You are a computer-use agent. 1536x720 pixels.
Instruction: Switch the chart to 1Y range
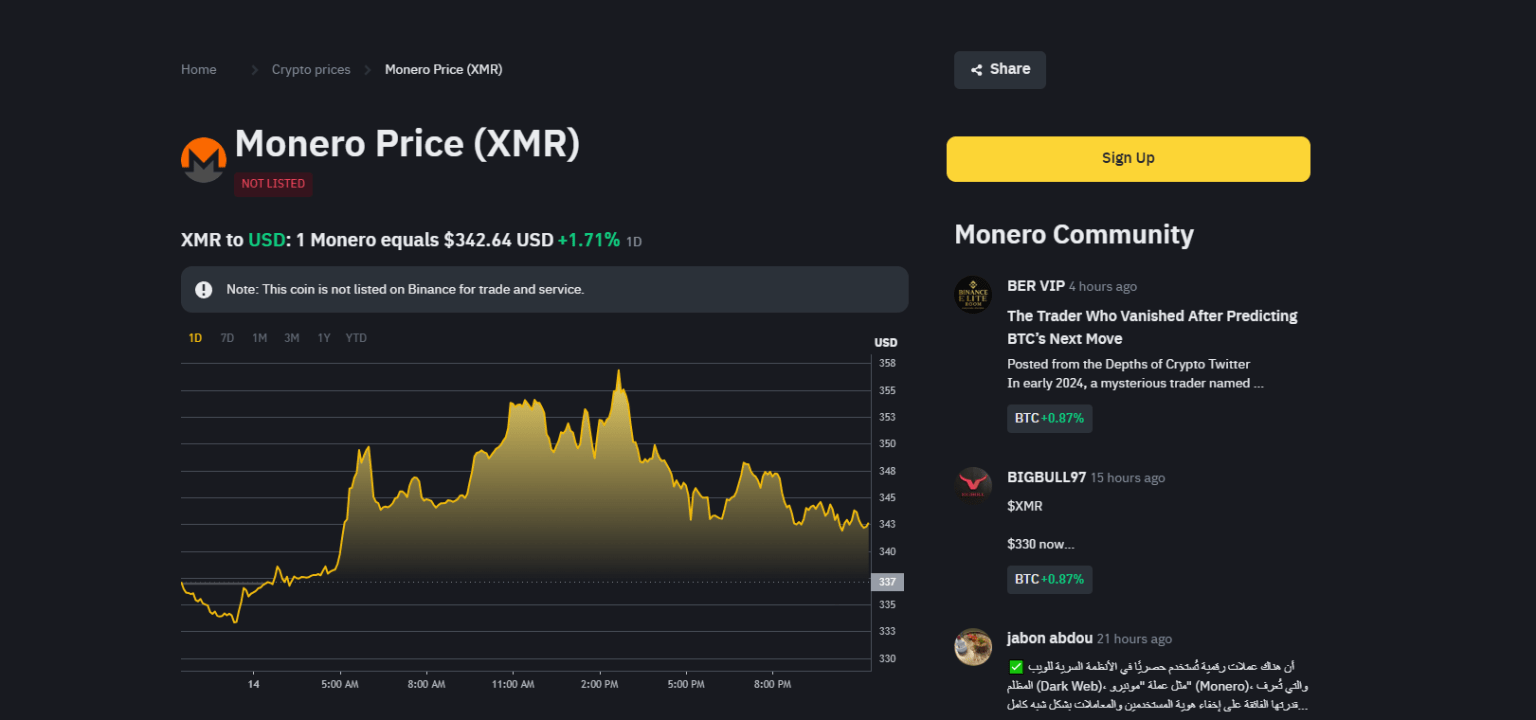pyautogui.click(x=324, y=338)
